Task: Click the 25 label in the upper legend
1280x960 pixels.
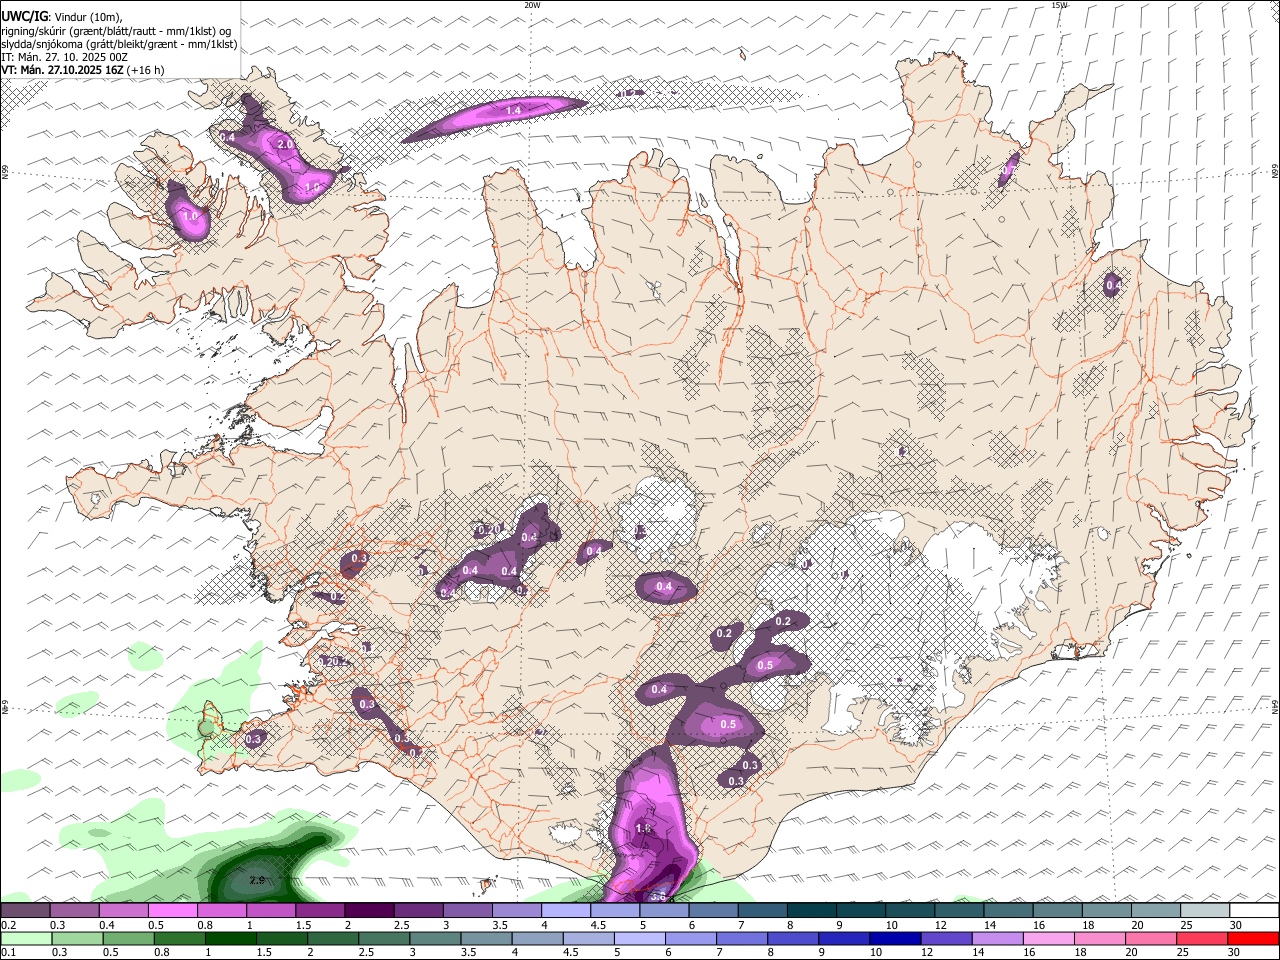Action: (x=1187, y=925)
